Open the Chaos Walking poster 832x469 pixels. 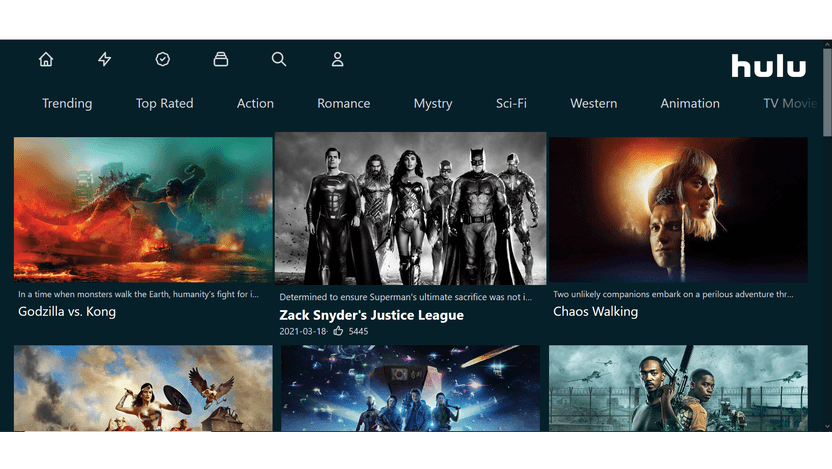click(x=678, y=210)
